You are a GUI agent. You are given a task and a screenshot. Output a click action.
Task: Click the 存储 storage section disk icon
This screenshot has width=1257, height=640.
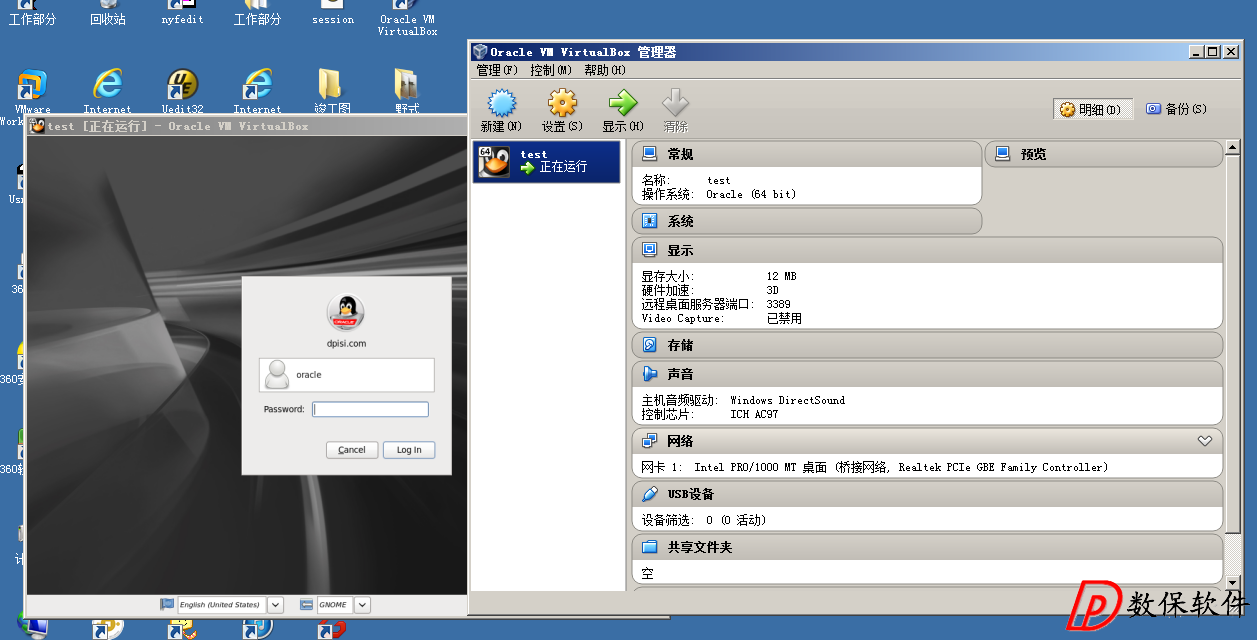tap(650, 345)
